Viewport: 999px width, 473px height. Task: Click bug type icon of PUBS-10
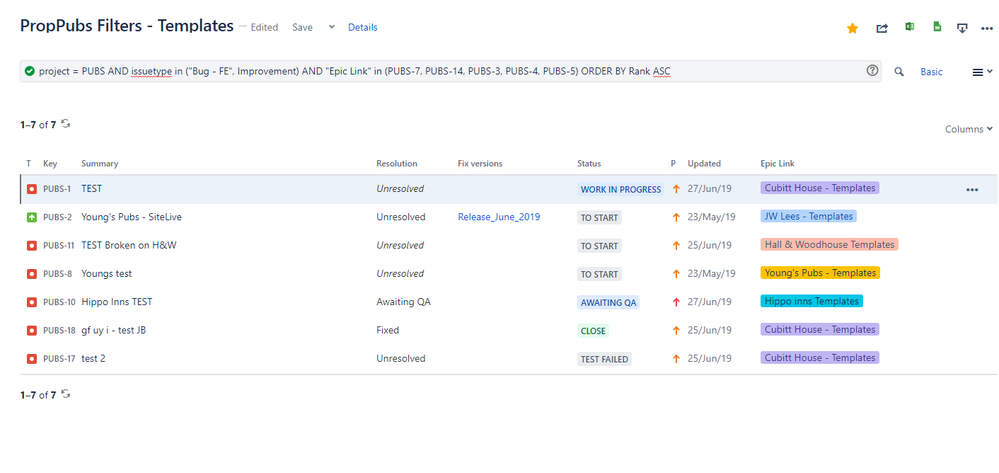coord(32,302)
